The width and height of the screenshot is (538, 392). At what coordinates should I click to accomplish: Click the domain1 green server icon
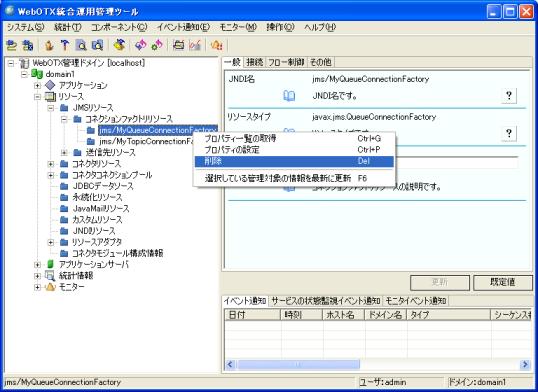click(37, 74)
